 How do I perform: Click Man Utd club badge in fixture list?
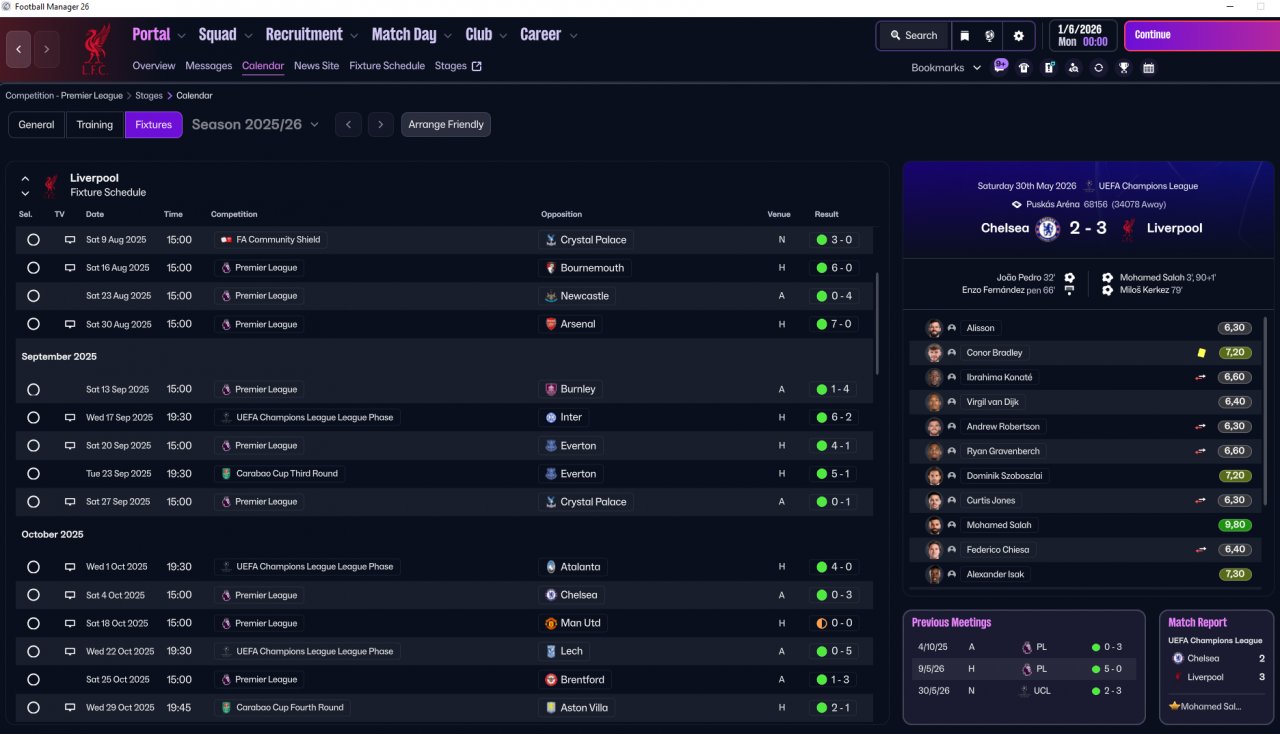tap(550, 623)
